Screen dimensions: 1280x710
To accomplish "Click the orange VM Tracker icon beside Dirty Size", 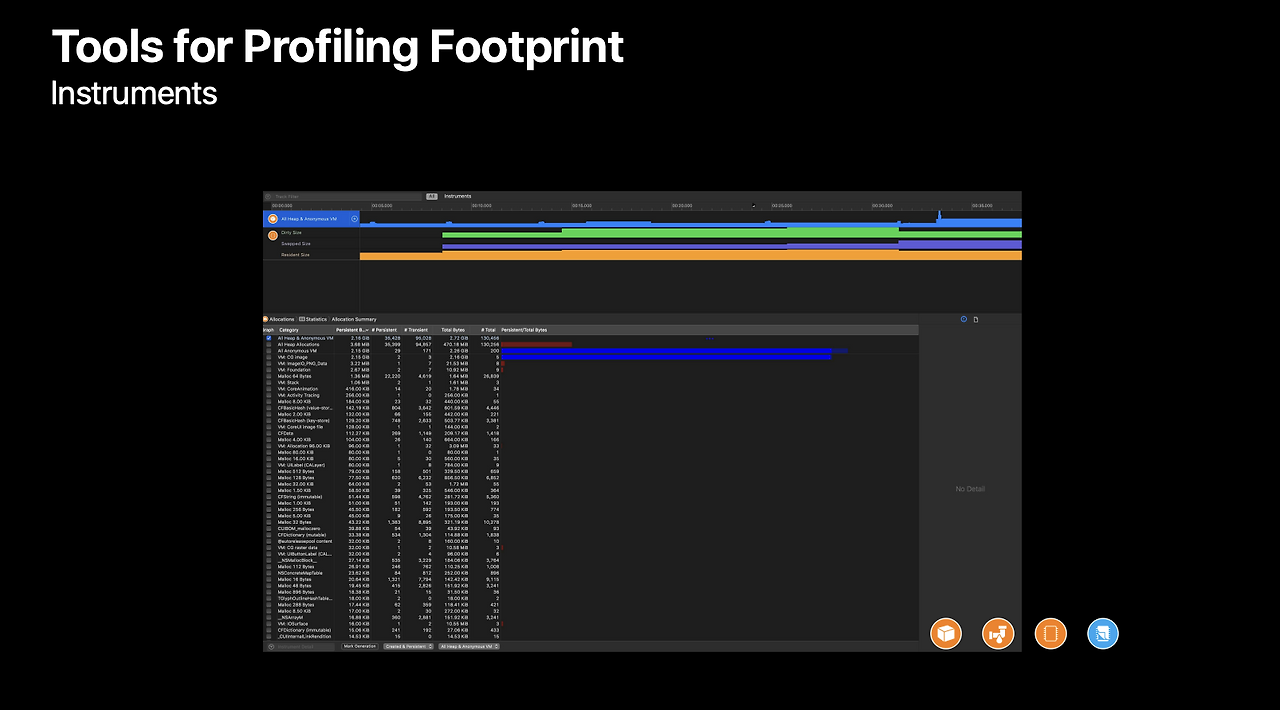I will pyautogui.click(x=273, y=235).
